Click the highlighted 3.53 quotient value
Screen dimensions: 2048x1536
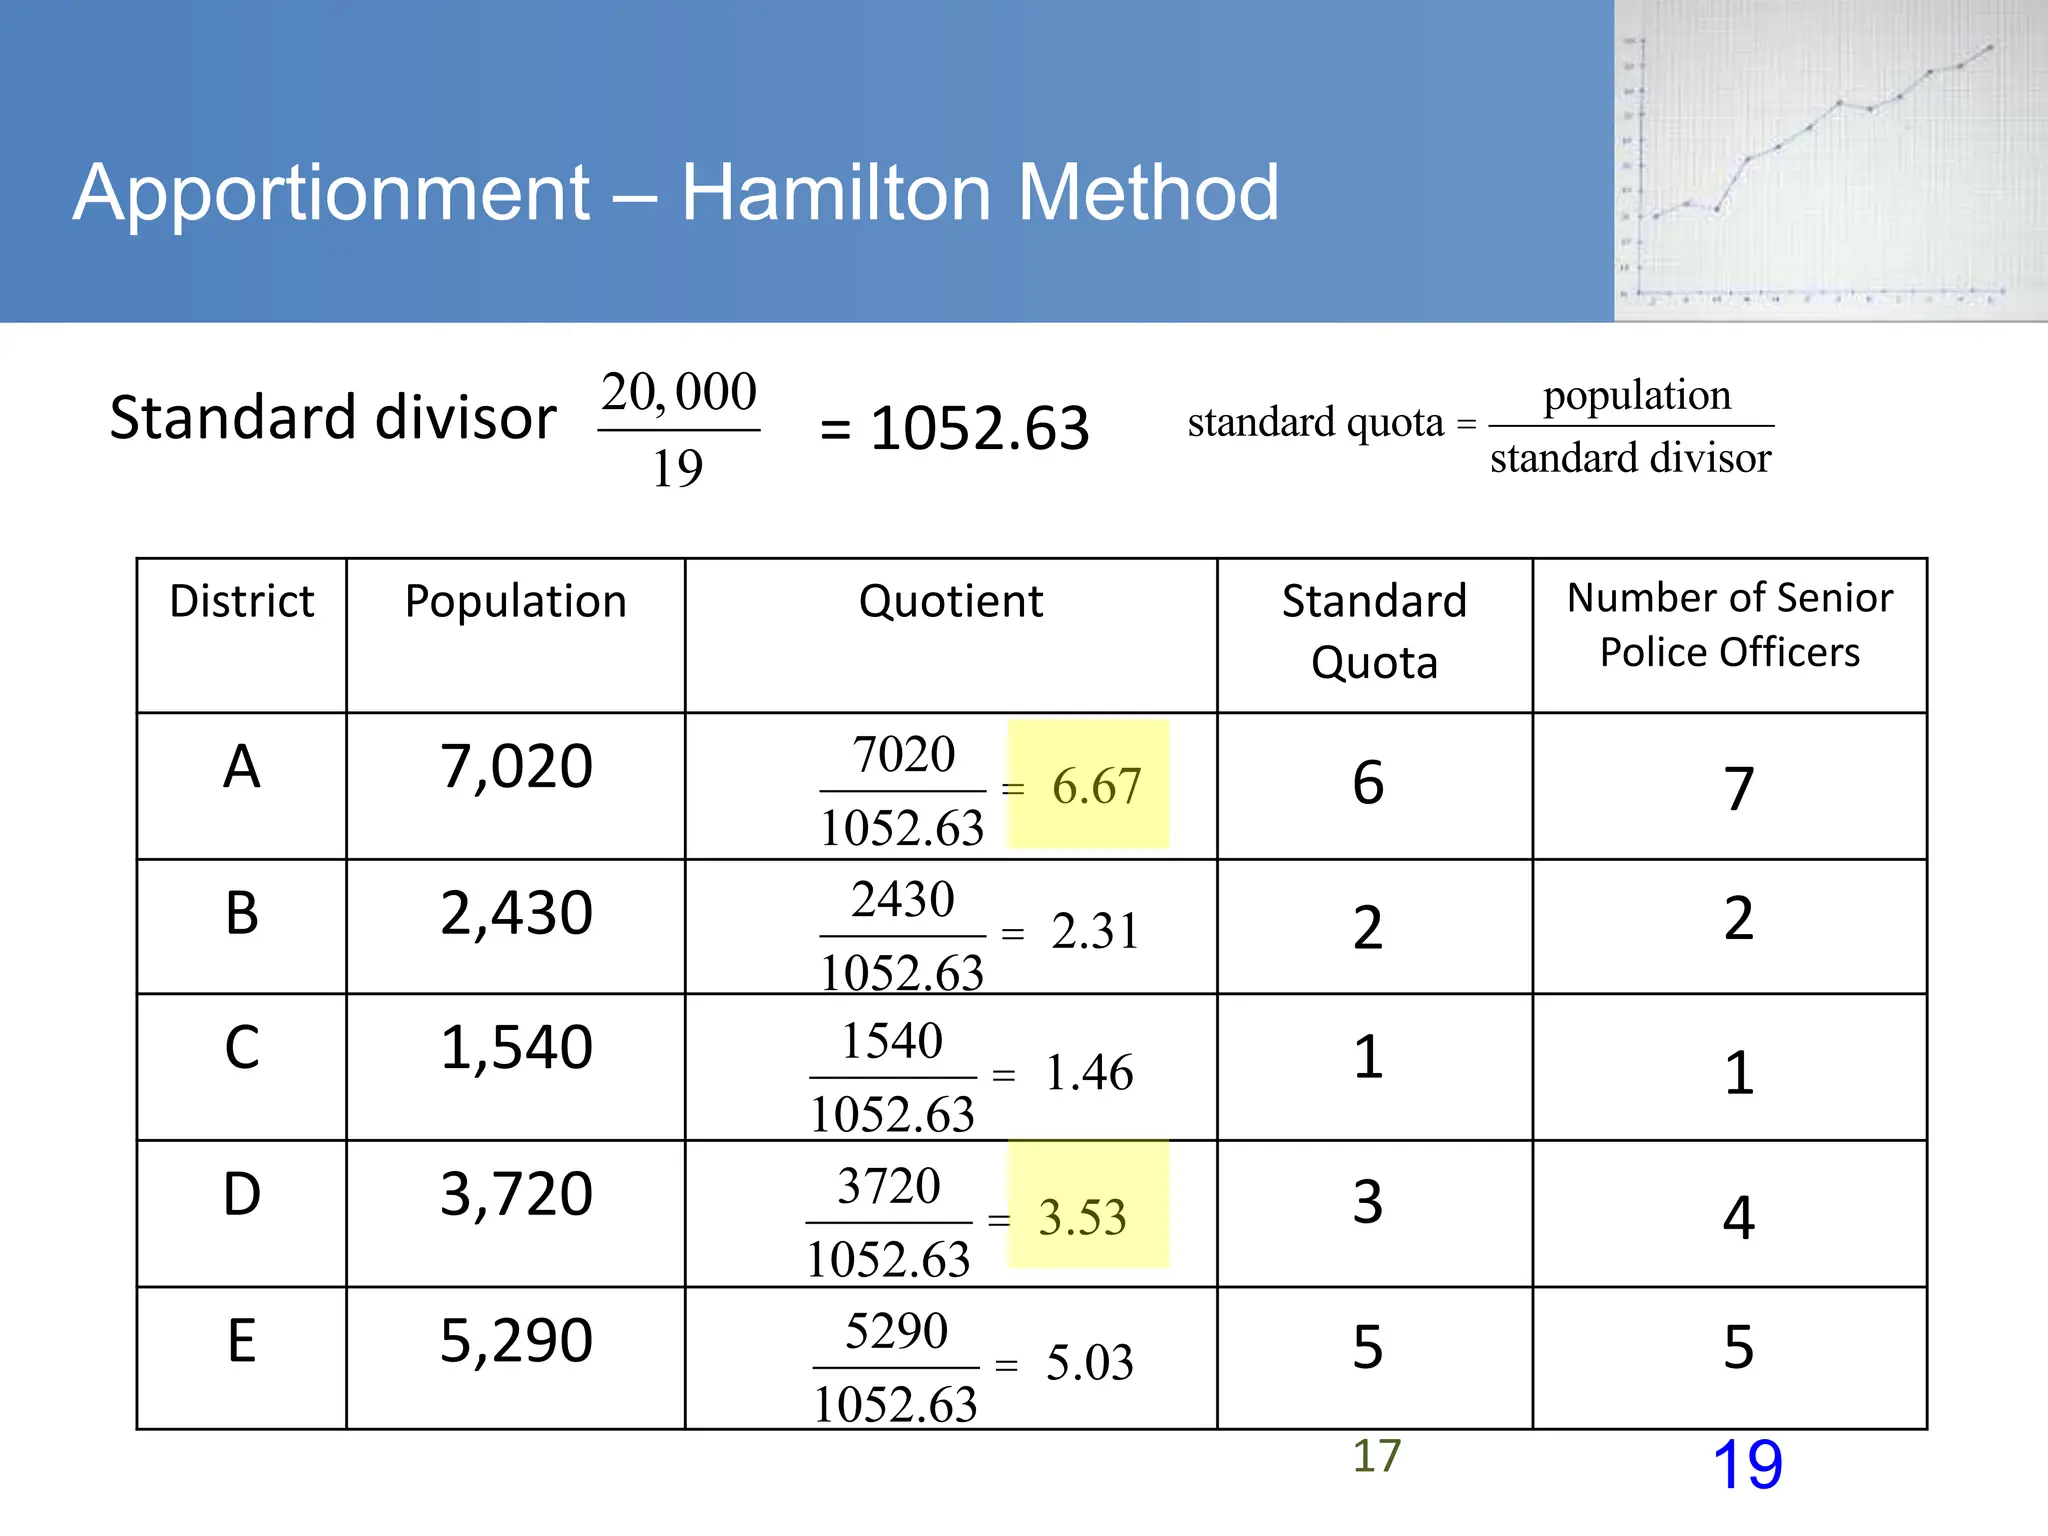(1083, 1217)
